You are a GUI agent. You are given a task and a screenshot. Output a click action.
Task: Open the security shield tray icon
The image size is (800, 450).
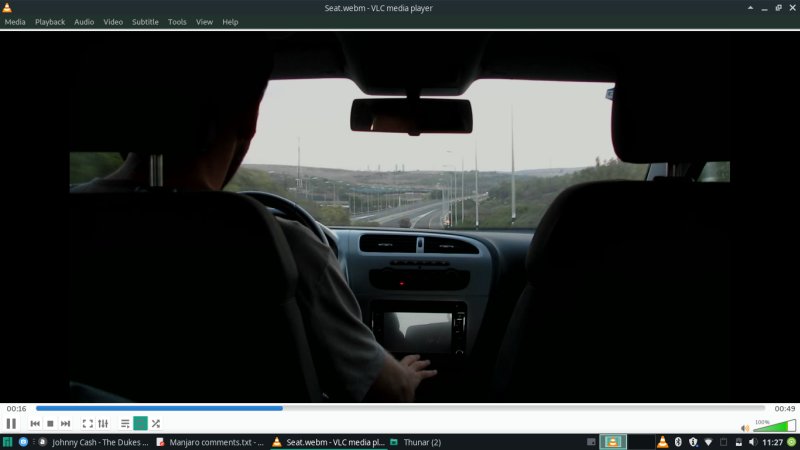click(x=693, y=442)
